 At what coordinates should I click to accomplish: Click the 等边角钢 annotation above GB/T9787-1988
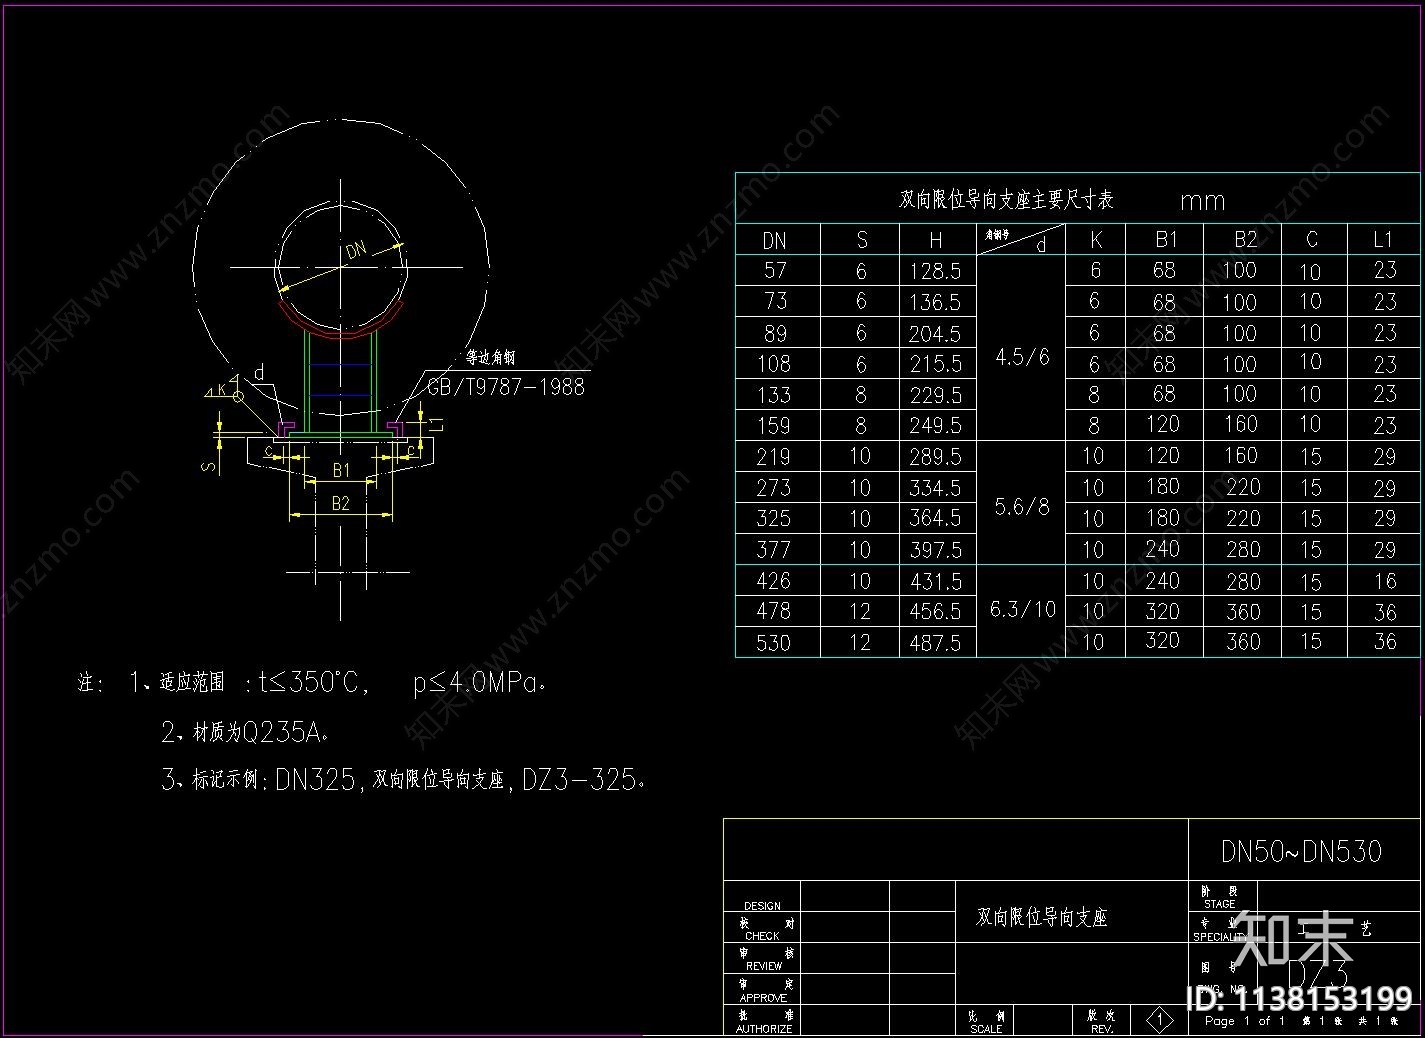[x=490, y=357]
